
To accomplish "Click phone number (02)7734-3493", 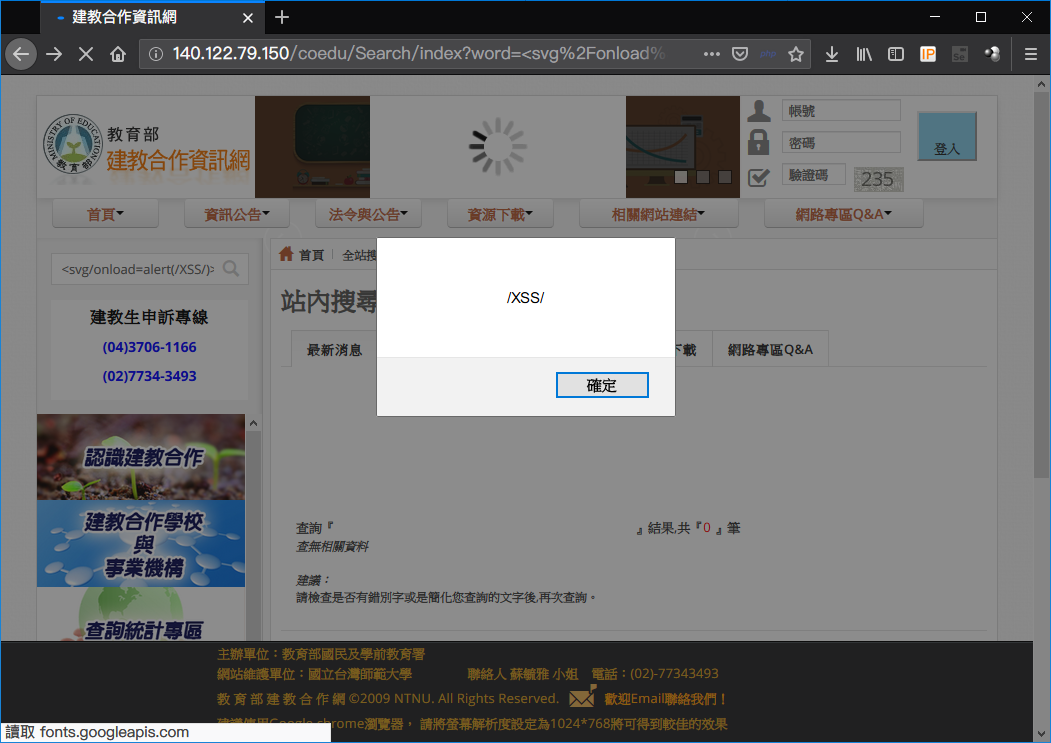I will pos(149,376).
